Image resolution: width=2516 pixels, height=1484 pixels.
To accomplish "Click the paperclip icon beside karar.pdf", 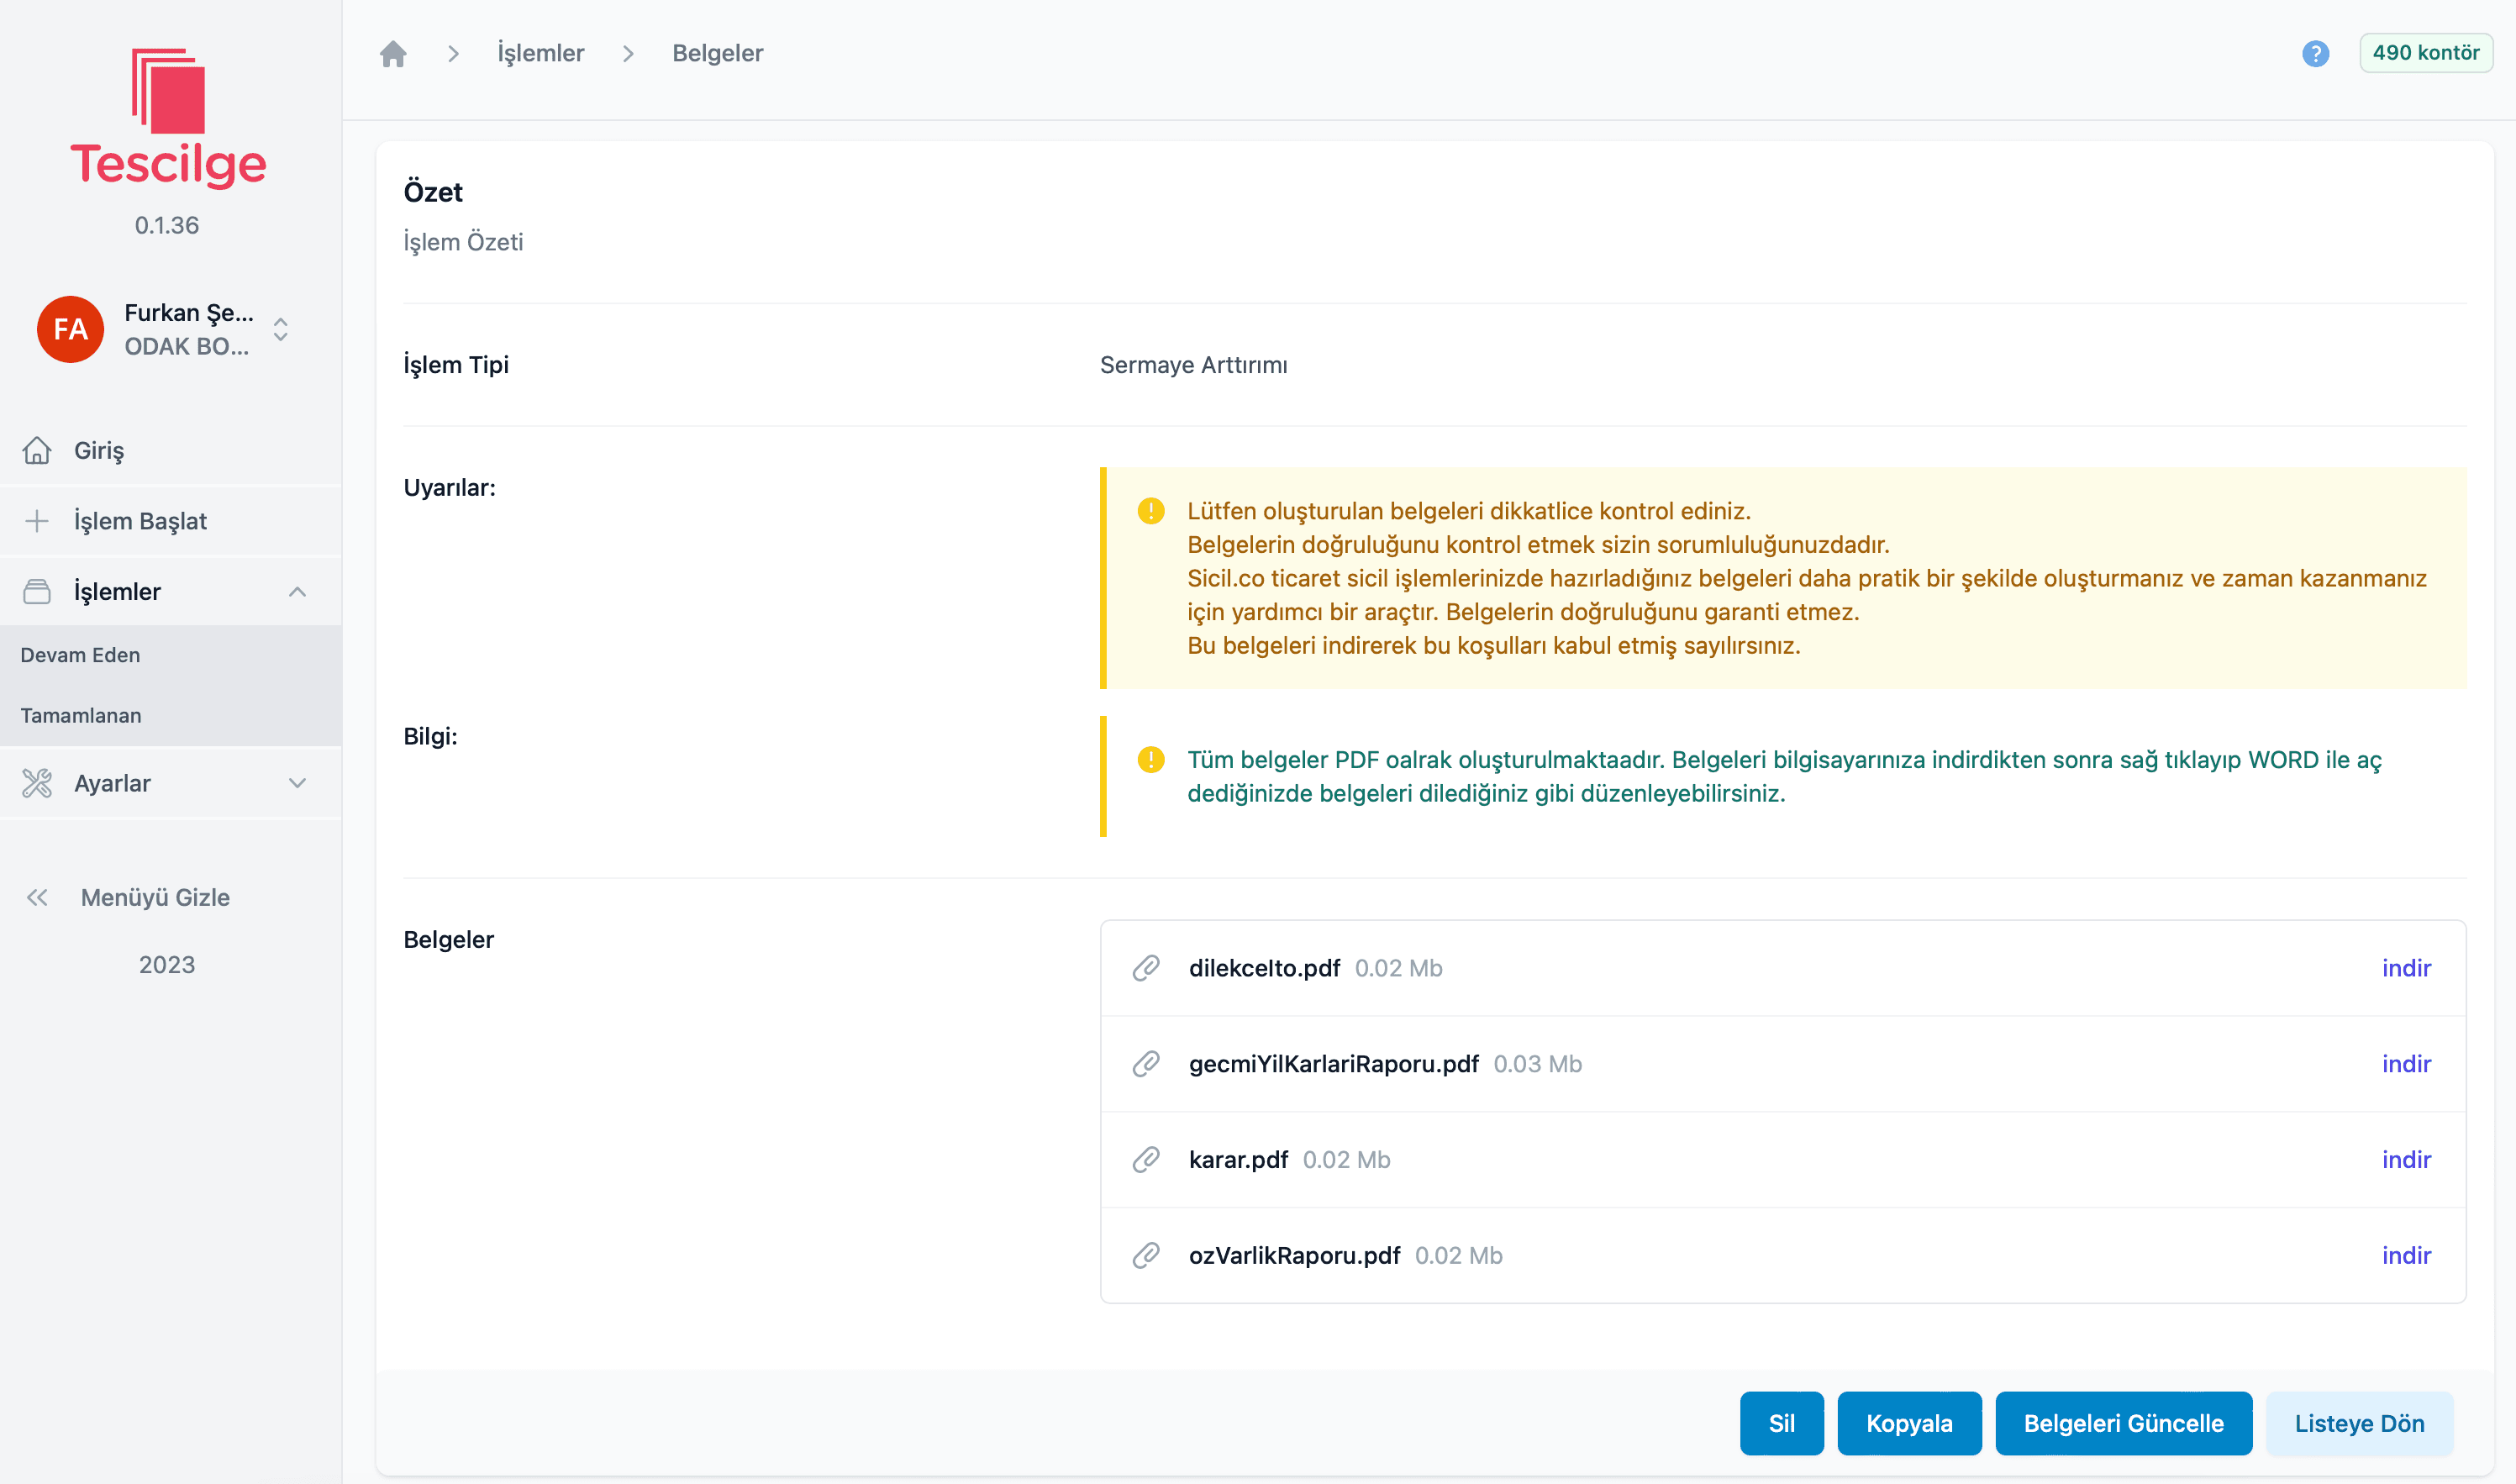I will (x=1146, y=1160).
